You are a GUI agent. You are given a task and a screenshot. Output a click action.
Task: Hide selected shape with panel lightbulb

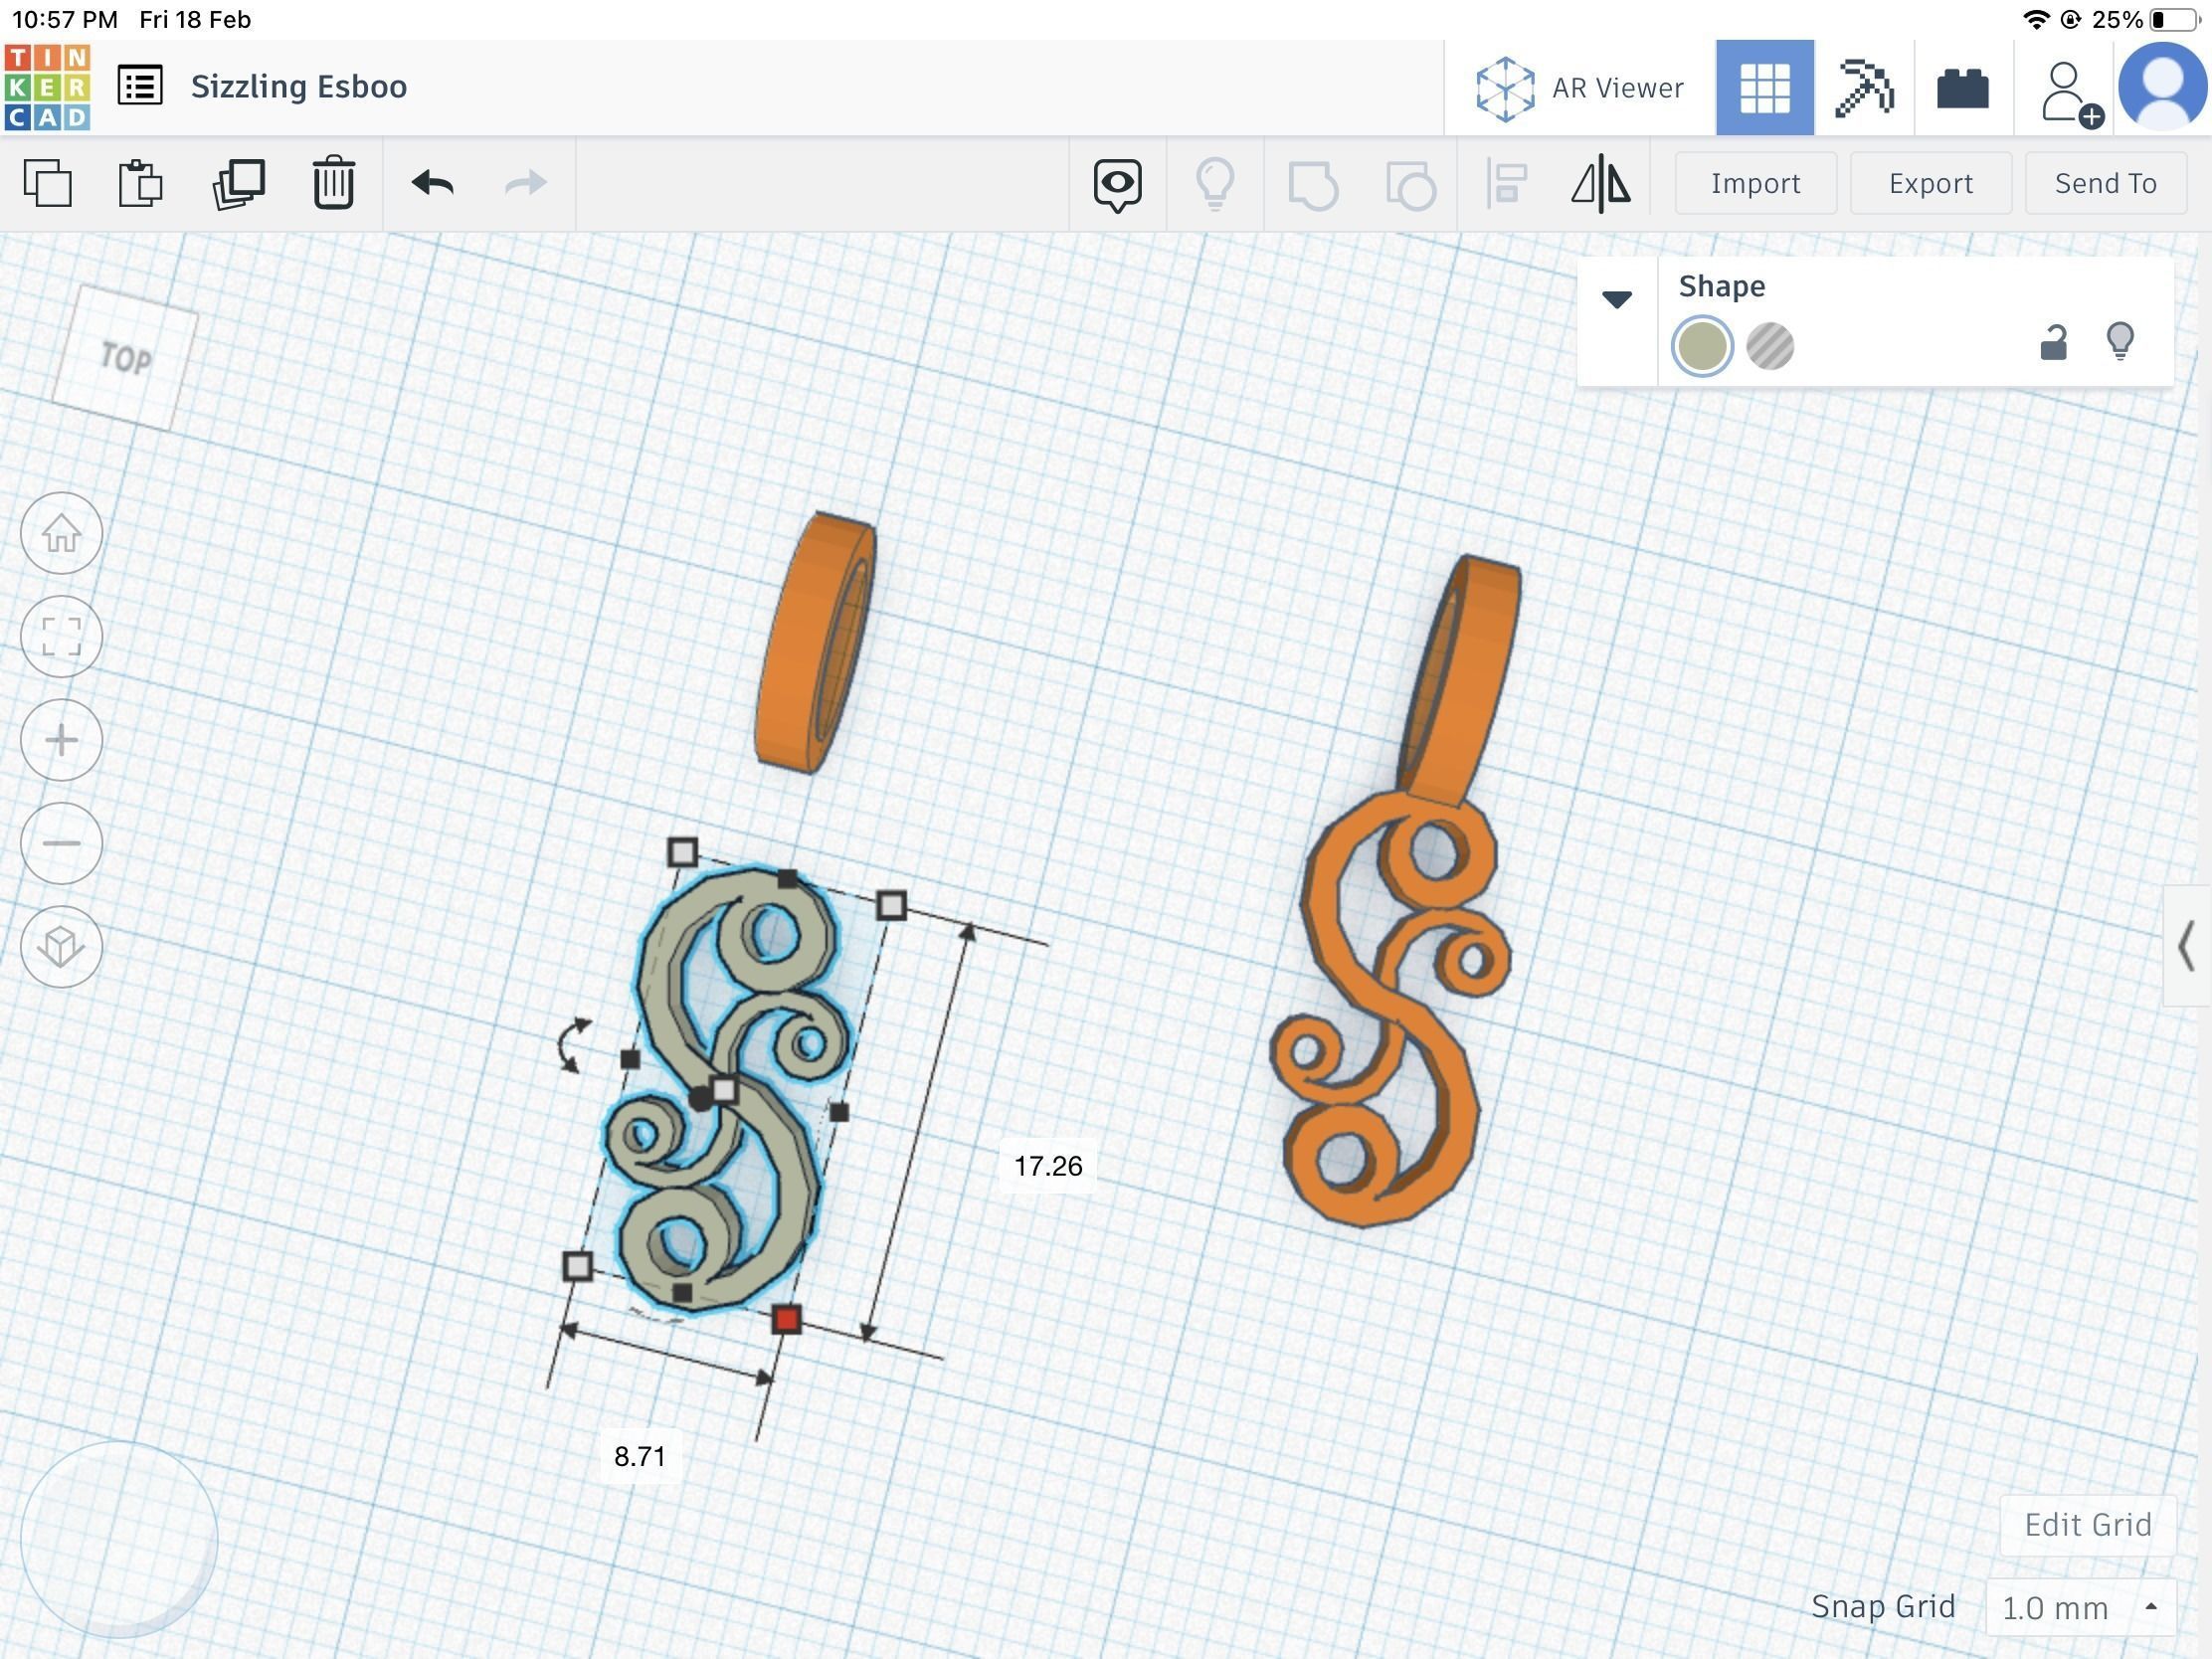2120,341
